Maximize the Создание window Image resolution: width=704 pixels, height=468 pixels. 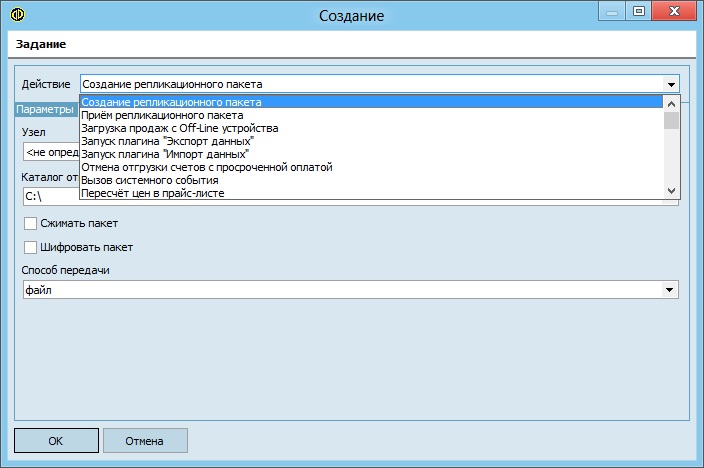click(638, 12)
